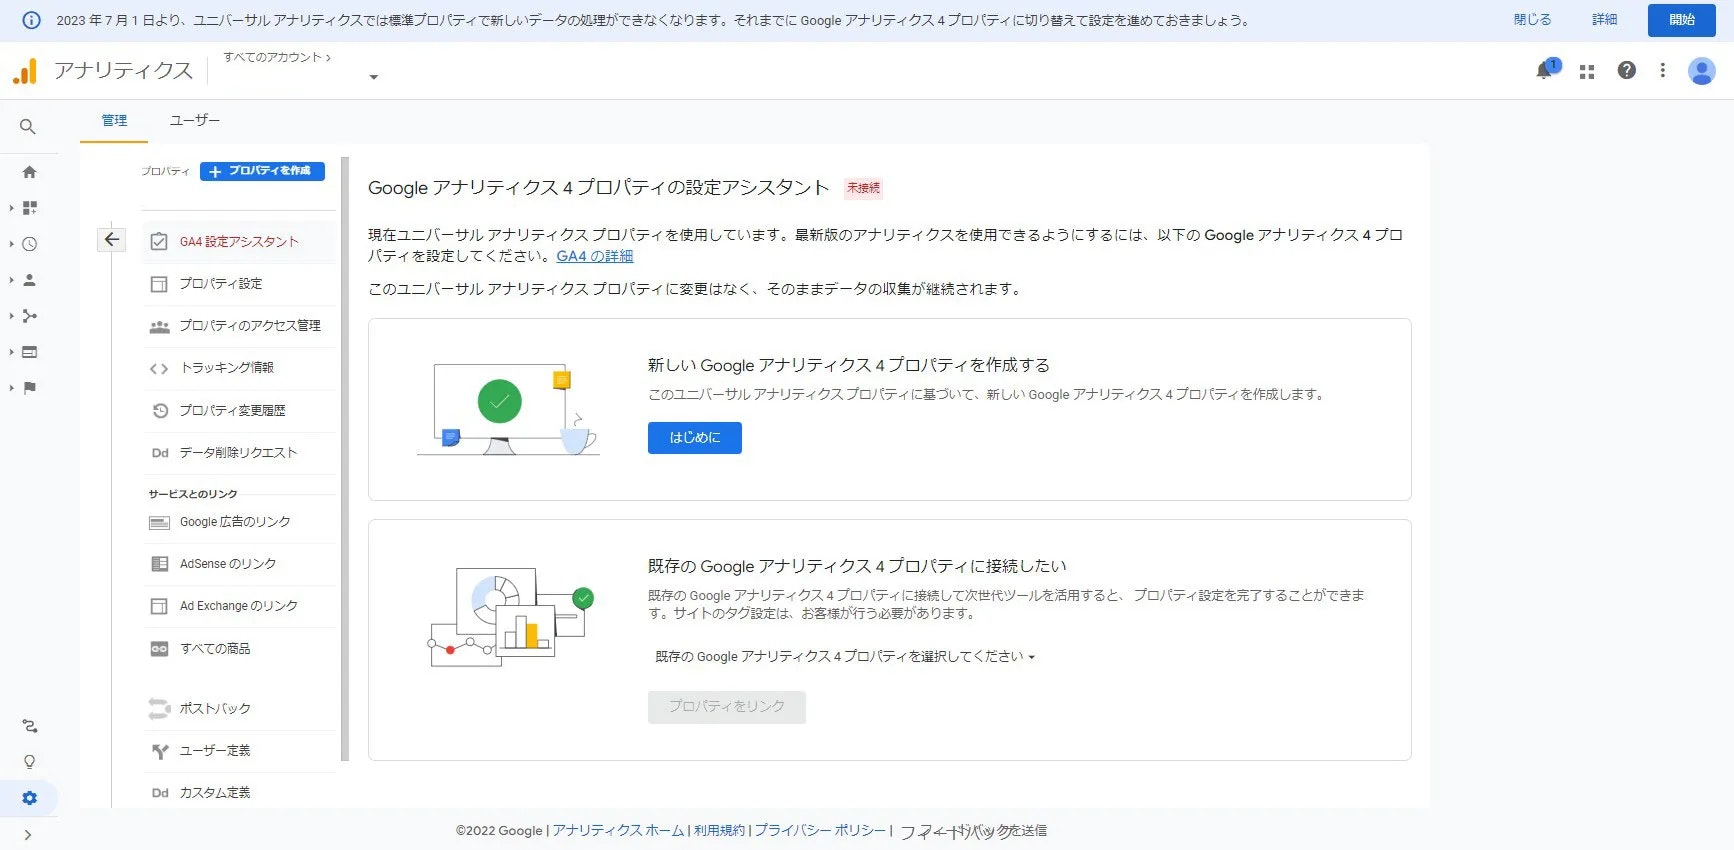Expand カスタム定義 menu item
The image size is (1734, 850).
[x=239, y=793]
